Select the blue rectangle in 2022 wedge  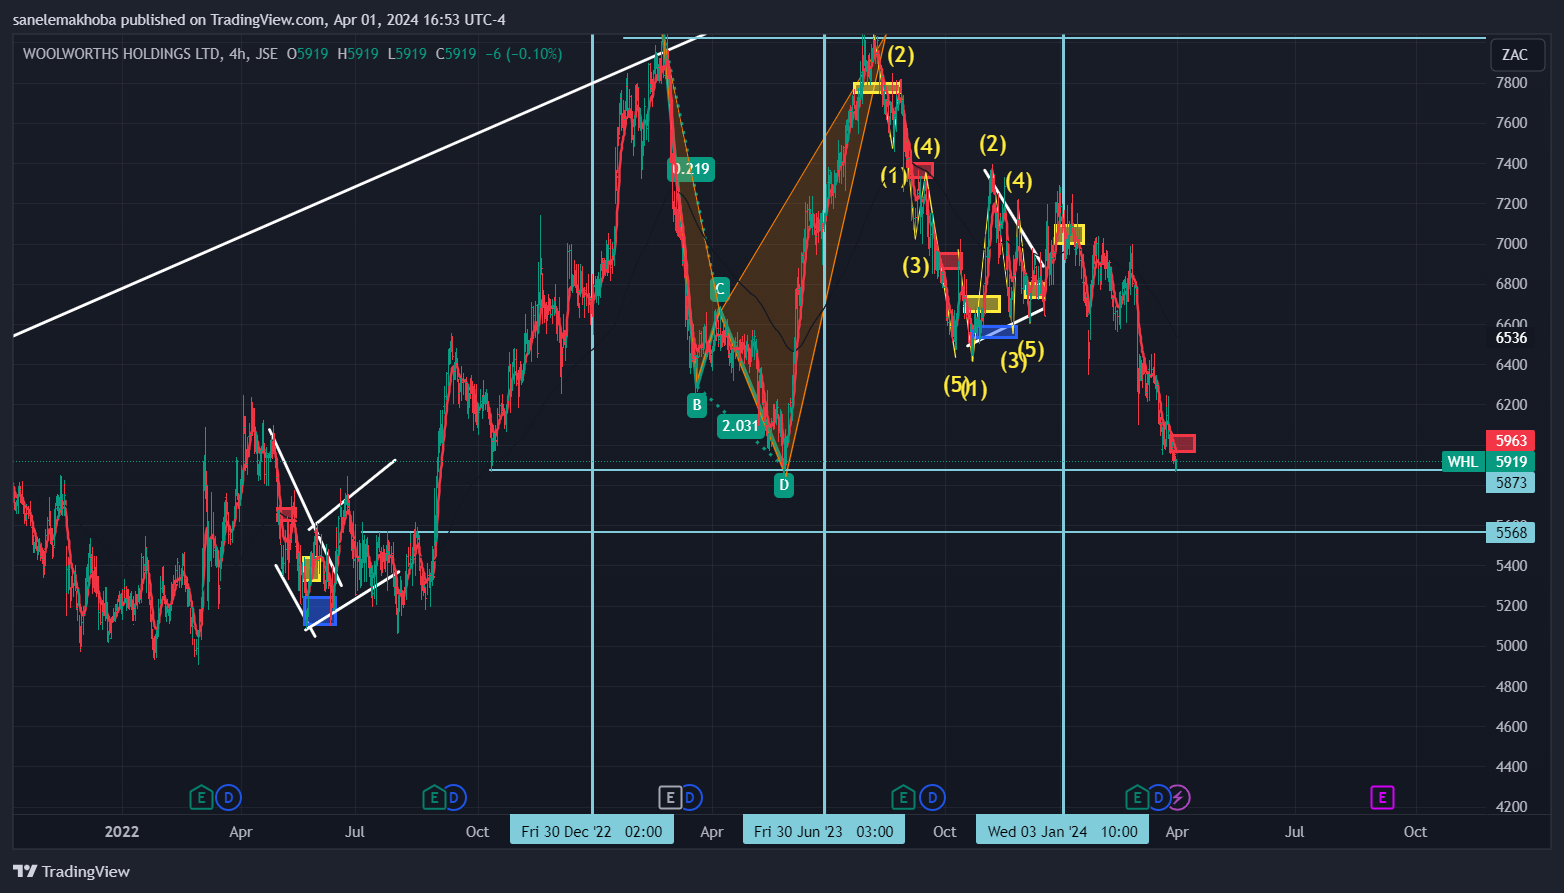320,611
